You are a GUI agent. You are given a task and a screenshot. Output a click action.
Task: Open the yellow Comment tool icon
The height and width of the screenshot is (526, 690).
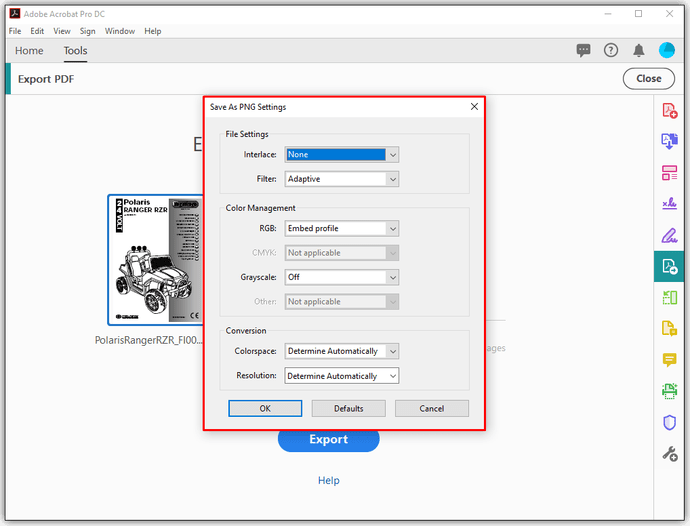pyautogui.click(x=669, y=360)
